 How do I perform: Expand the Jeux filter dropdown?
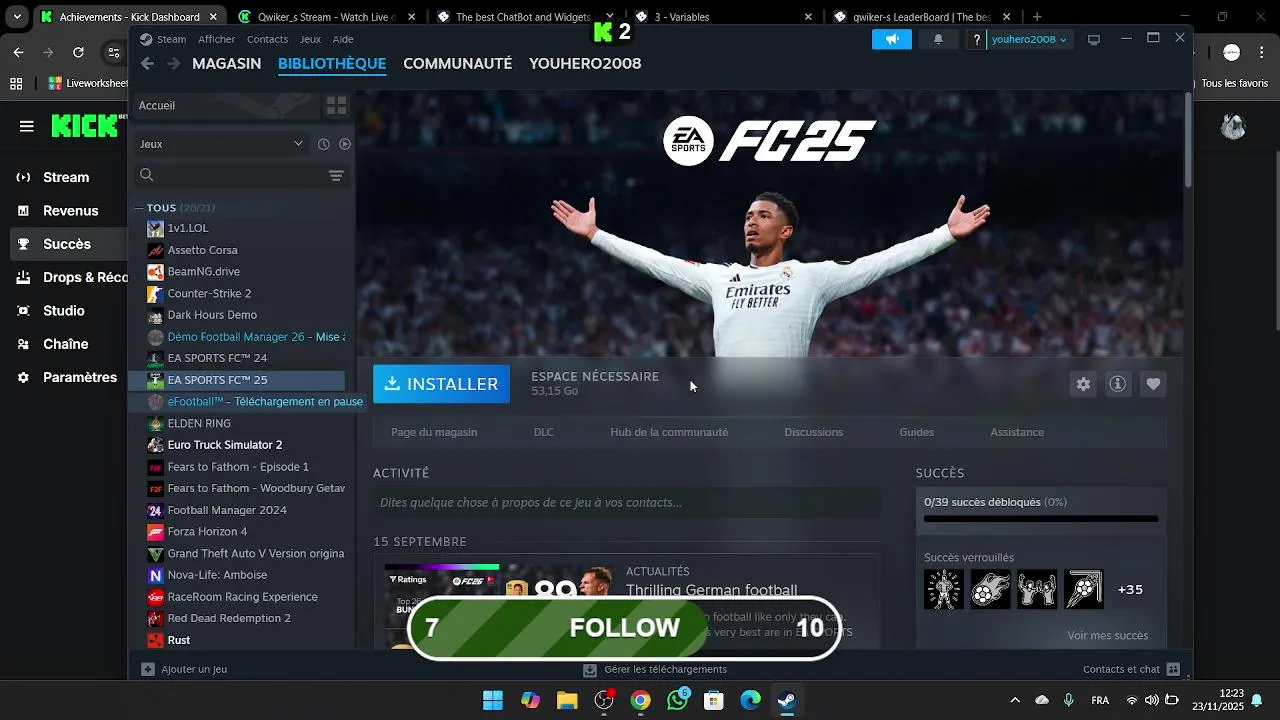pyautogui.click(x=221, y=144)
